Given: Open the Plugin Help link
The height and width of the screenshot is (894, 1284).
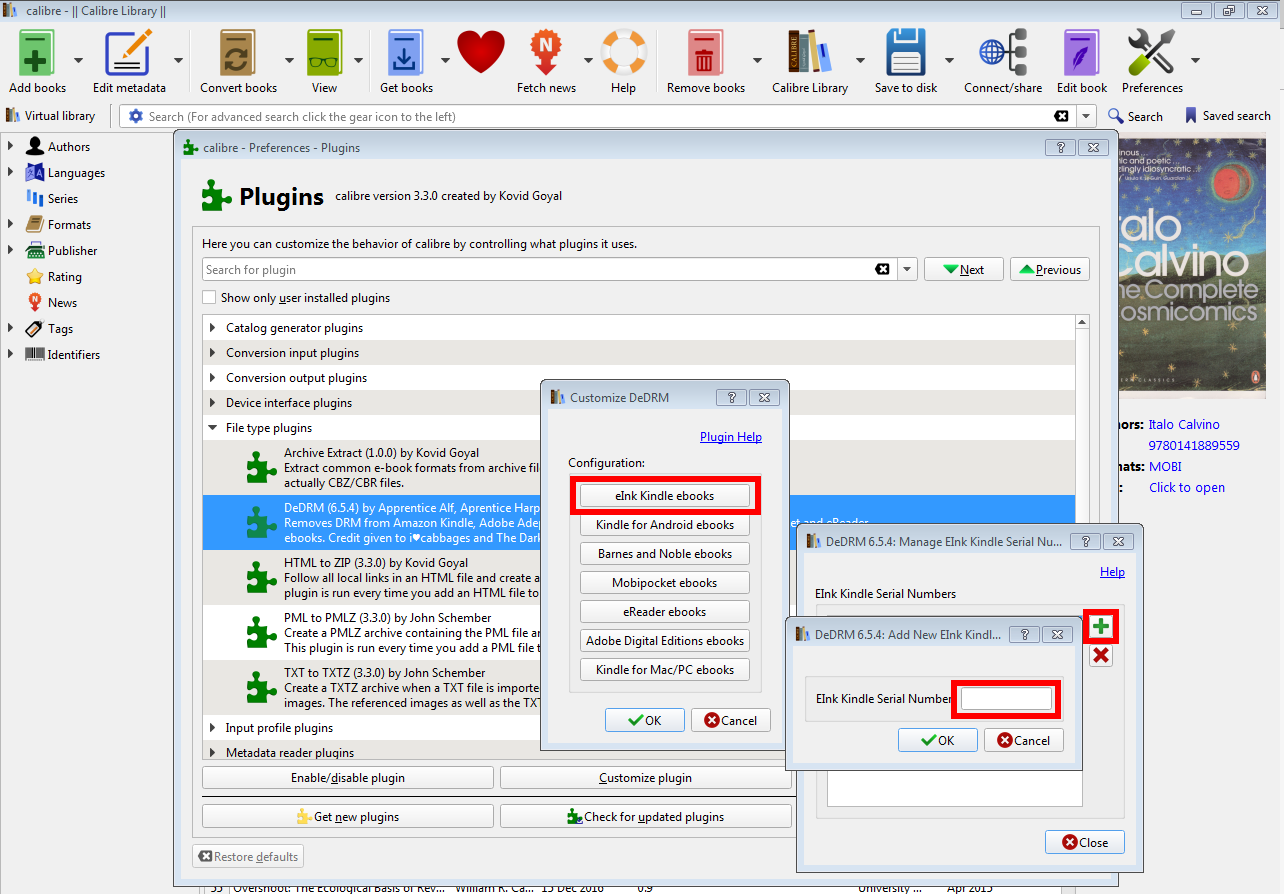Looking at the screenshot, I should [730, 437].
